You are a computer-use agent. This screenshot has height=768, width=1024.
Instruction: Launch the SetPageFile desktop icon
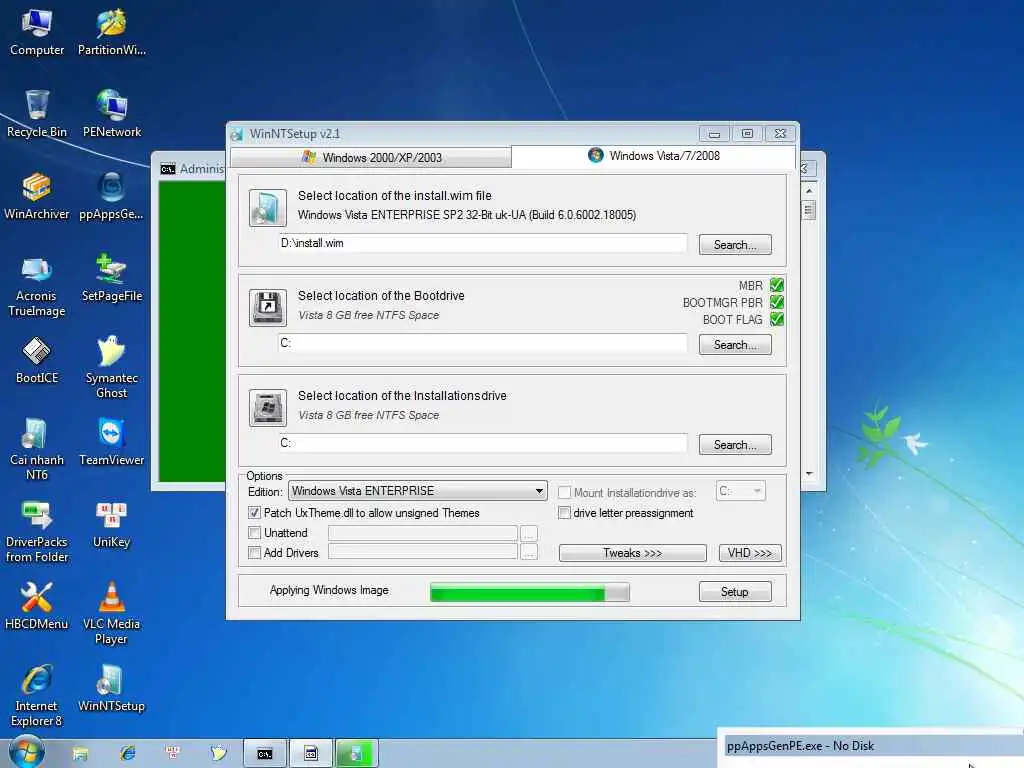(x=112, y=278)
